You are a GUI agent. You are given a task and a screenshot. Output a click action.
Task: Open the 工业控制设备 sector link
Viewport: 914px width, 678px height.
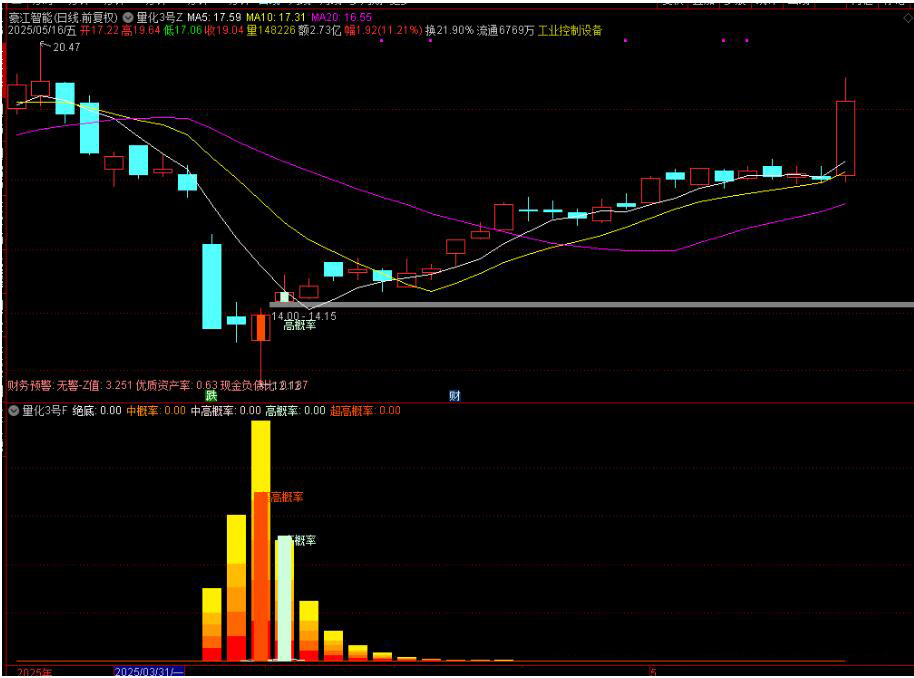pos(570,31)
